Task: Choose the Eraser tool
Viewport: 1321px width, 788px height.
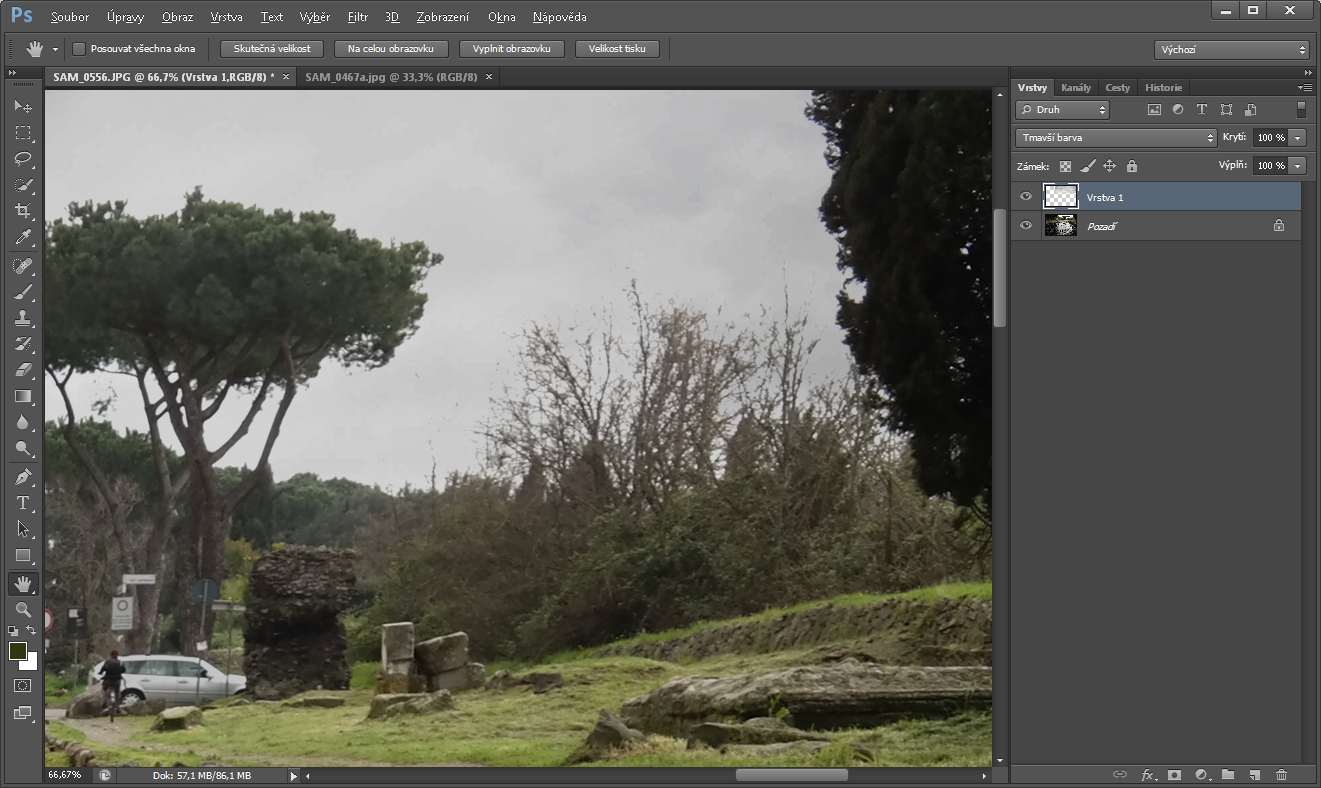Action: point(23,370)
